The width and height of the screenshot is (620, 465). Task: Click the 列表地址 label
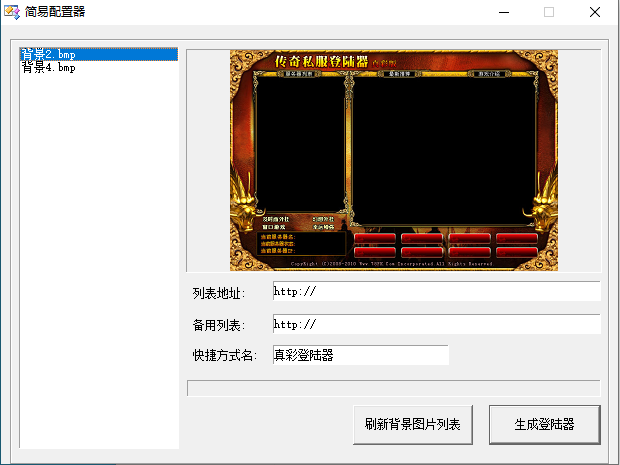pyautogui.click(x=215, y=292)
